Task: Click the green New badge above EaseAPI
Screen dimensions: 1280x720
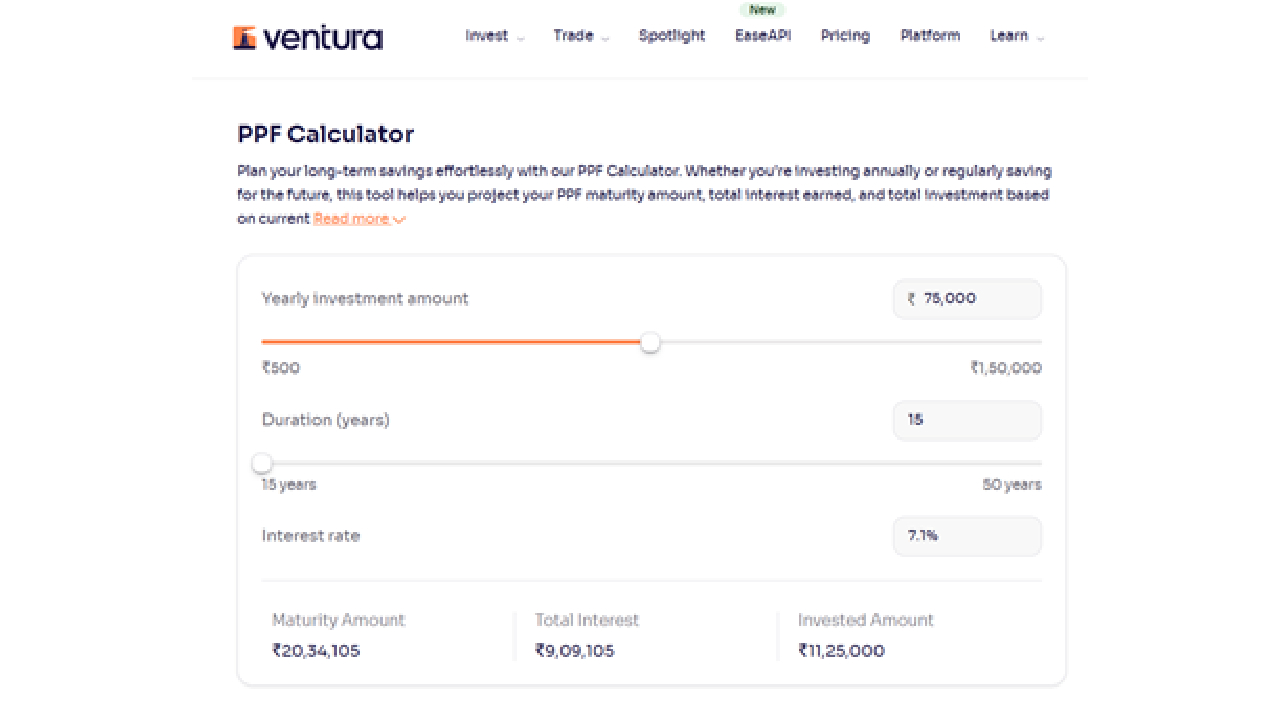Action: [762, 10]
